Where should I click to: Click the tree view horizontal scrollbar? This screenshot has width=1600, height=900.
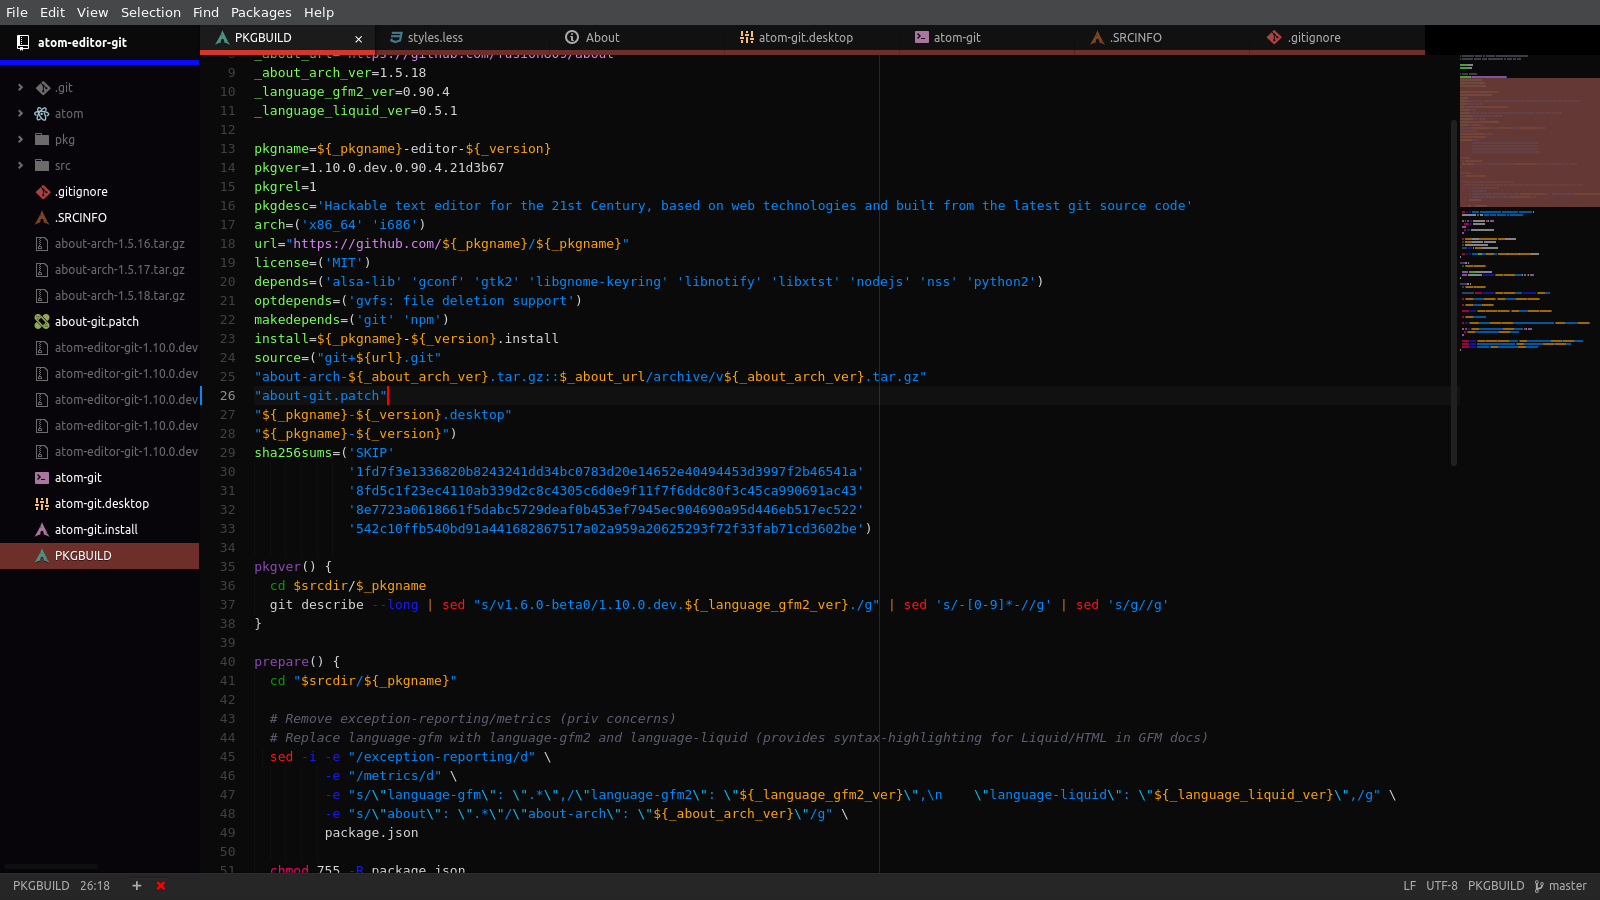tap(52, 867)
